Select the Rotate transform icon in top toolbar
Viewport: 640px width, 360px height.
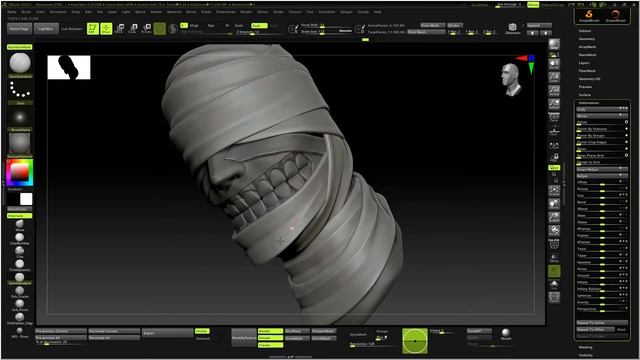coord(146,29)
